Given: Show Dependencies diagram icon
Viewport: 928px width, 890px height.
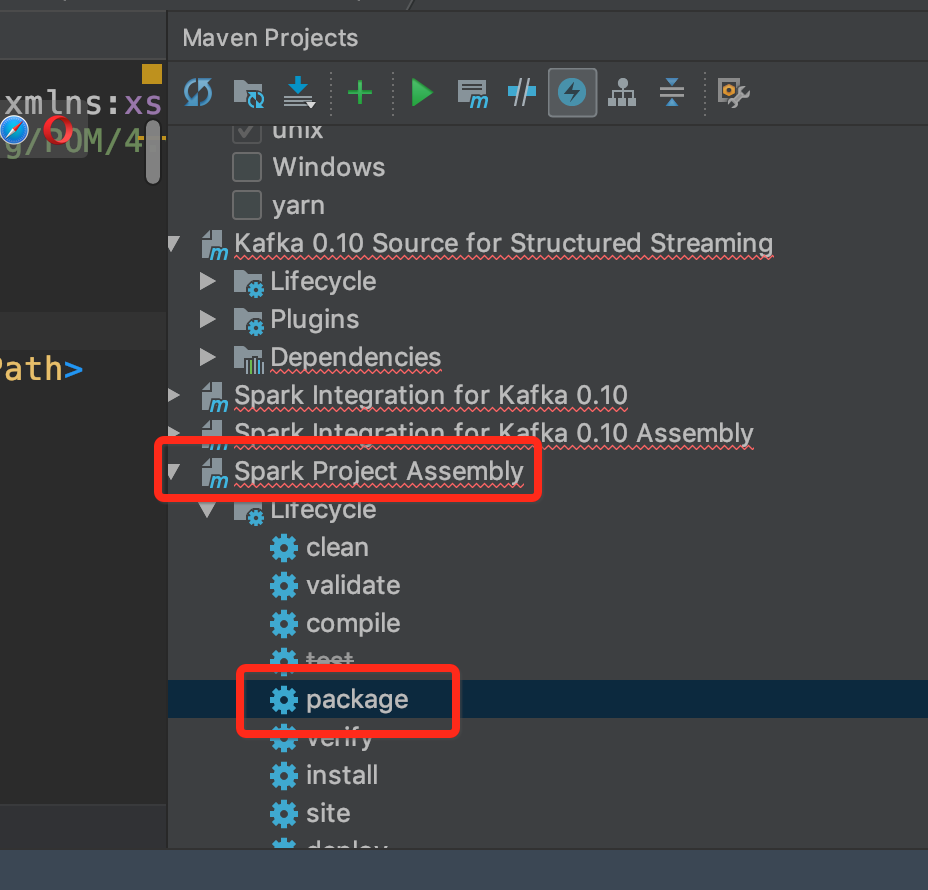Looking at the screenshot, I should pos(622,92).
